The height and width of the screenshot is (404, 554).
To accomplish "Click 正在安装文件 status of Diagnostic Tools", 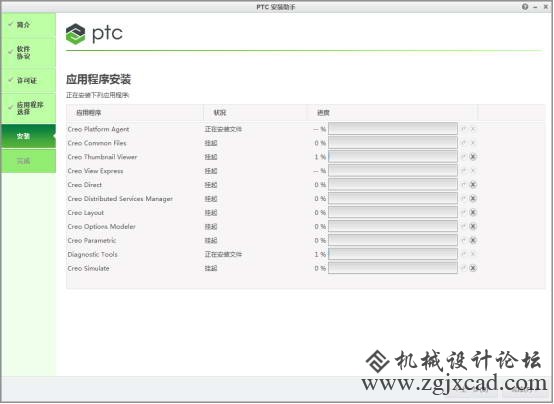I will click(223, 254).
